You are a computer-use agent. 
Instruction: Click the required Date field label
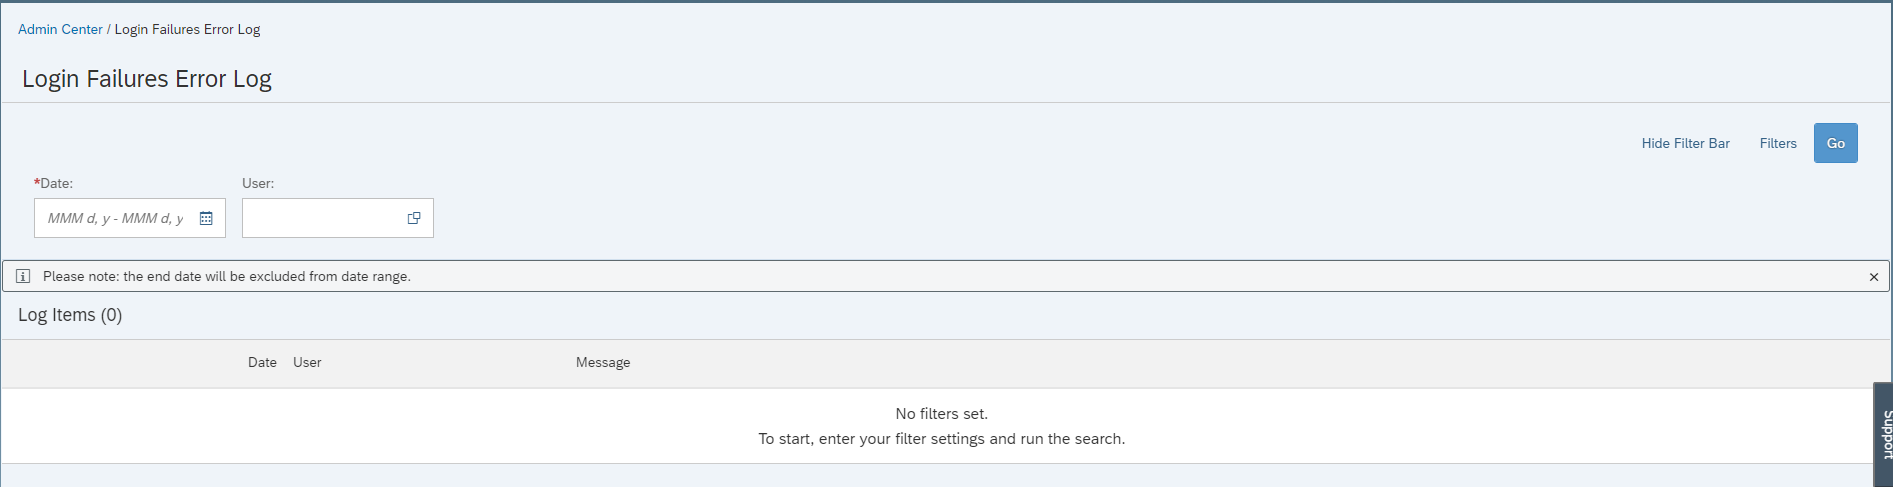(x=54, y=183)
